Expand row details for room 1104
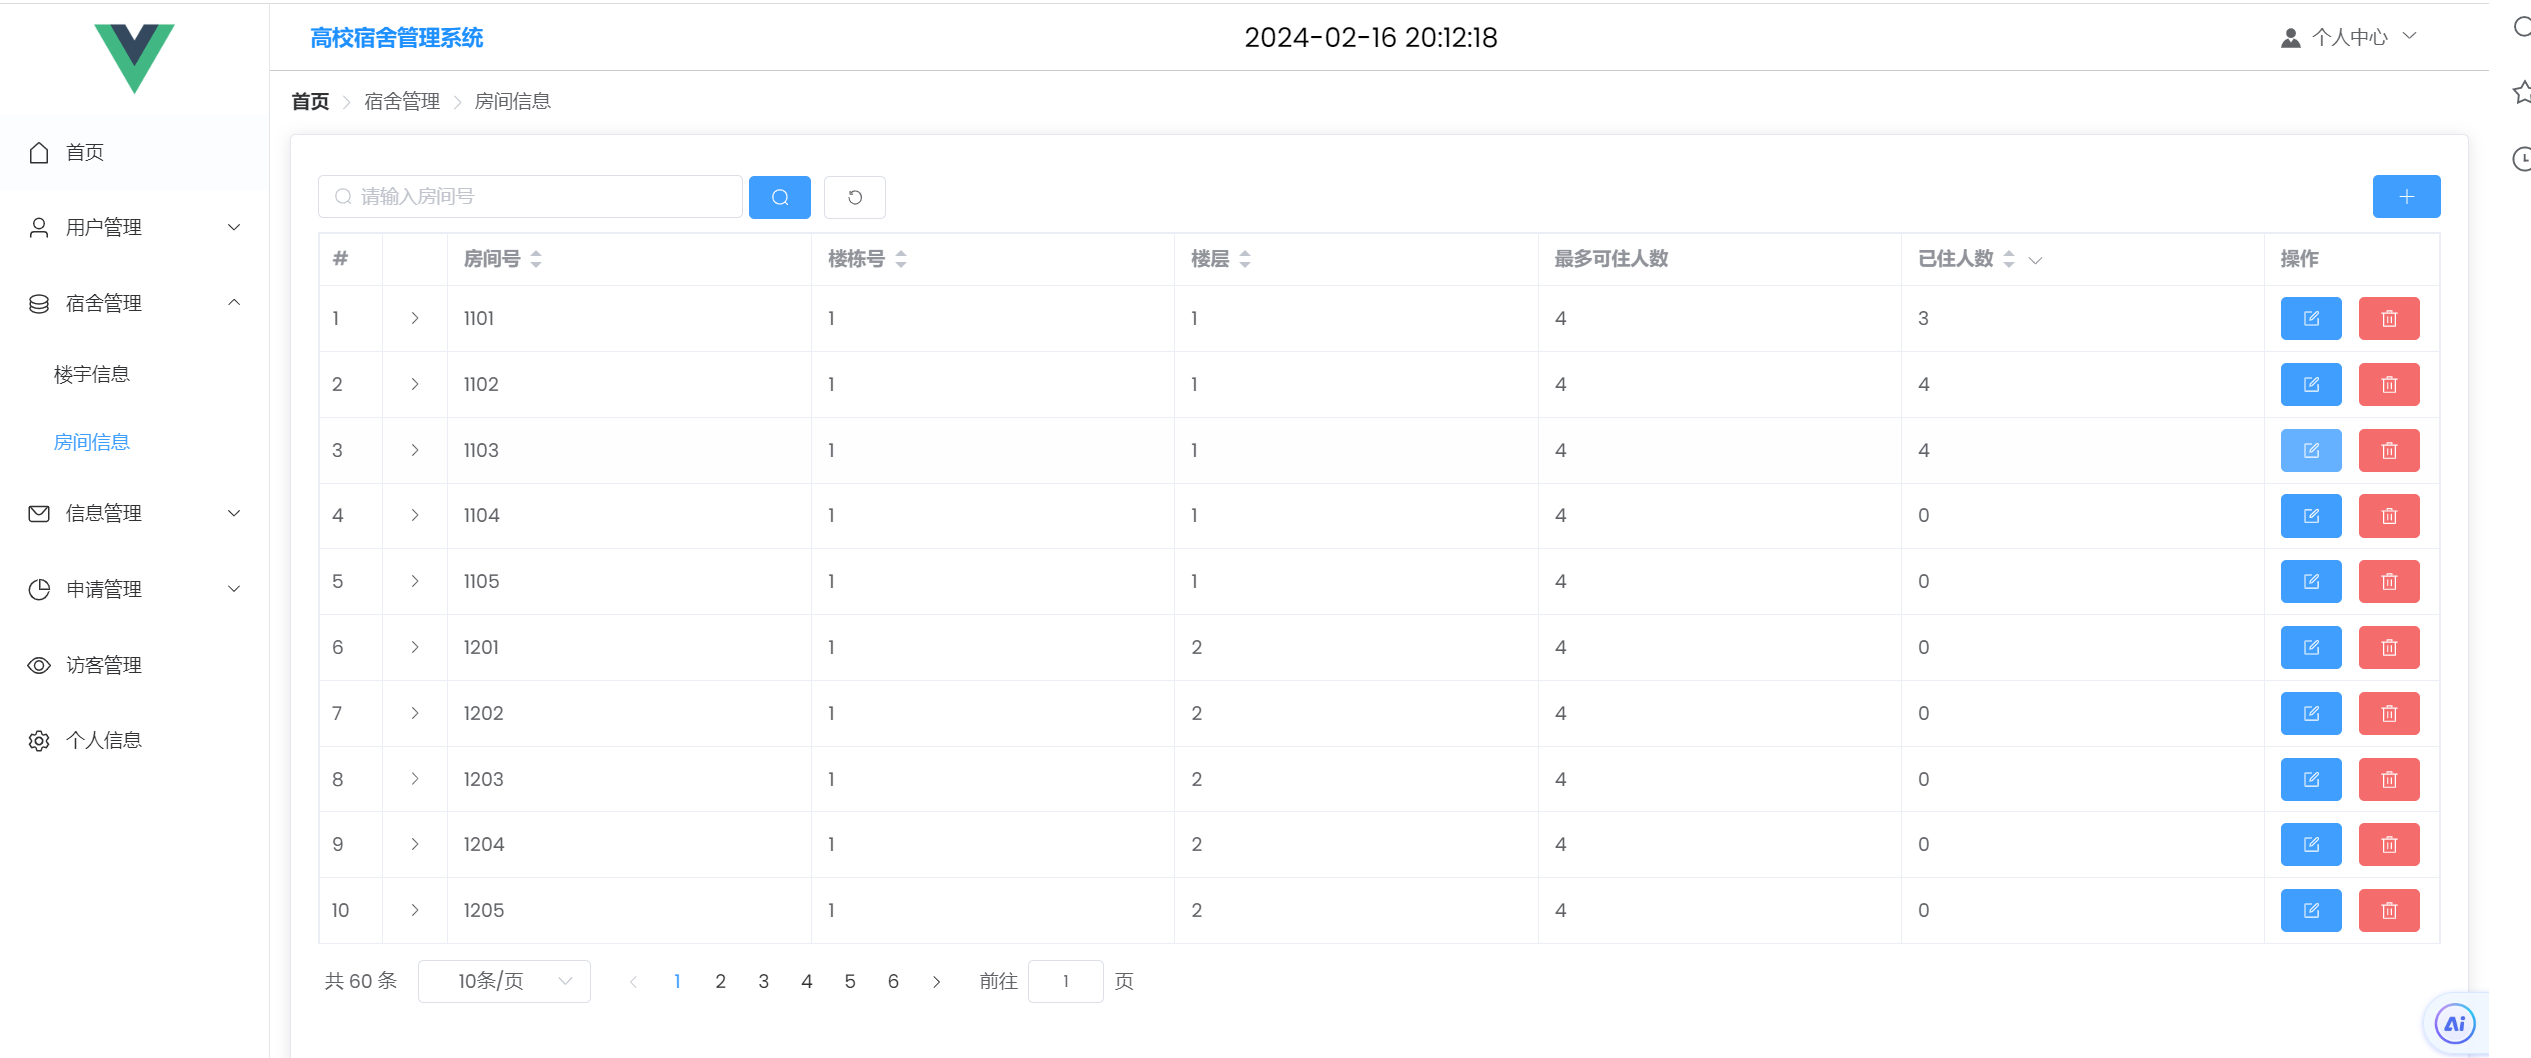Screen dimensions: 2531x1058 [x=414, y=515]
